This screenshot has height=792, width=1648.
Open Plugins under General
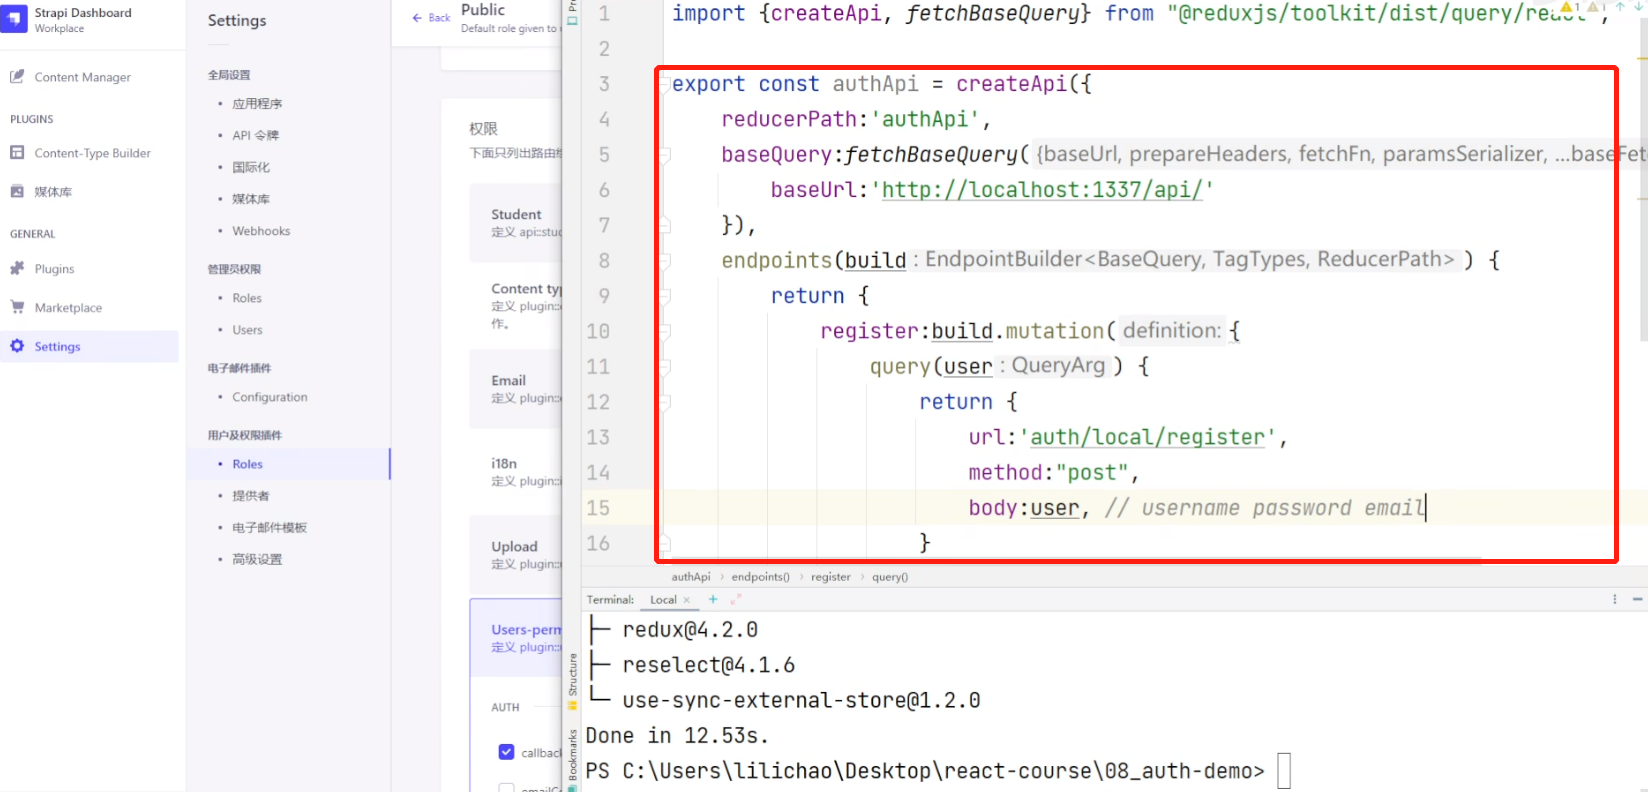tap(54, 269)
